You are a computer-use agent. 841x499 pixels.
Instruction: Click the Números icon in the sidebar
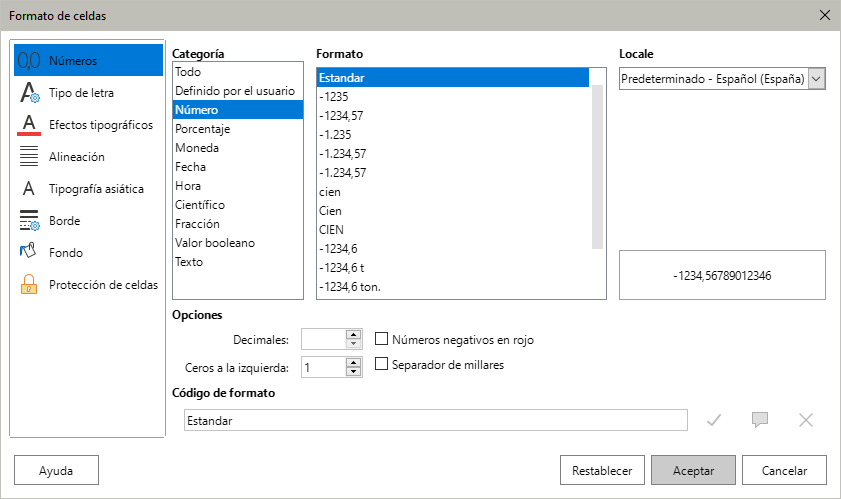pos(29,61)
